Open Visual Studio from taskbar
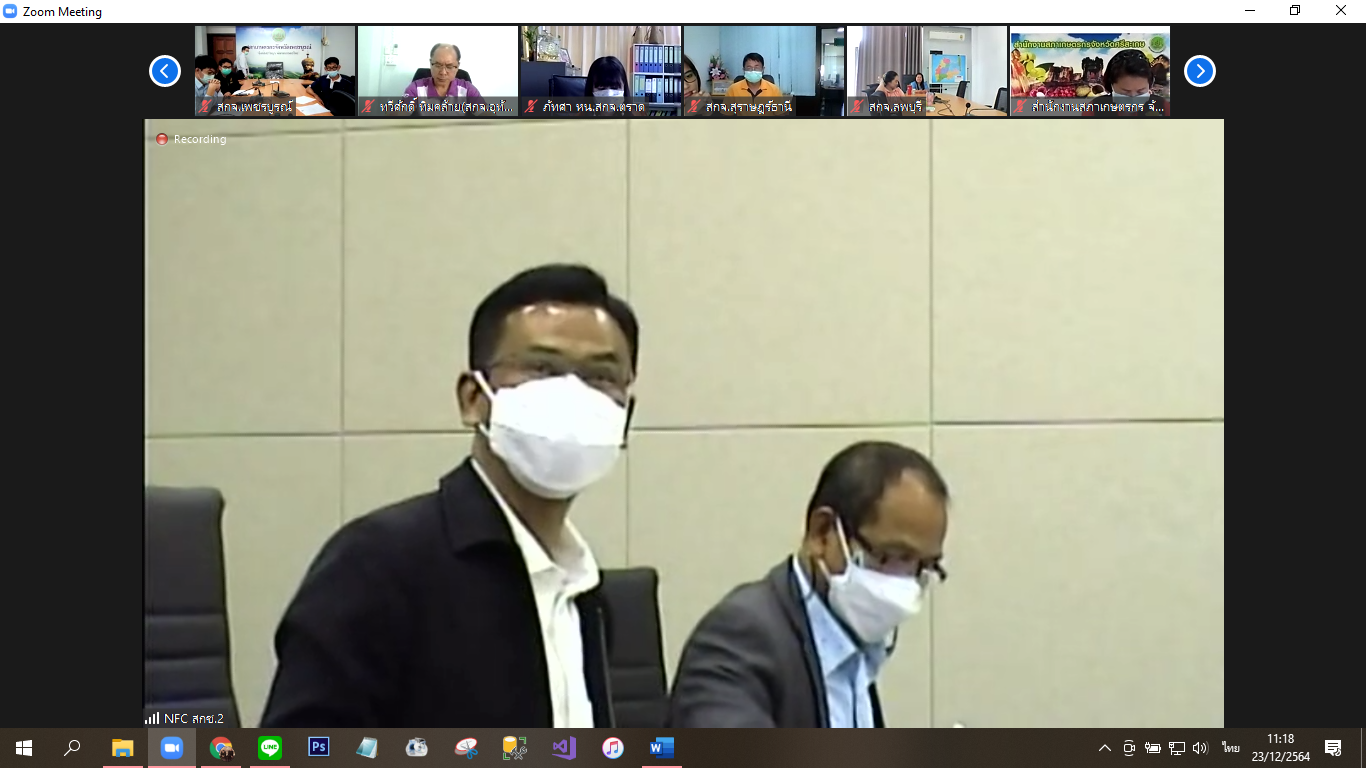 click(x=564, y=747)
